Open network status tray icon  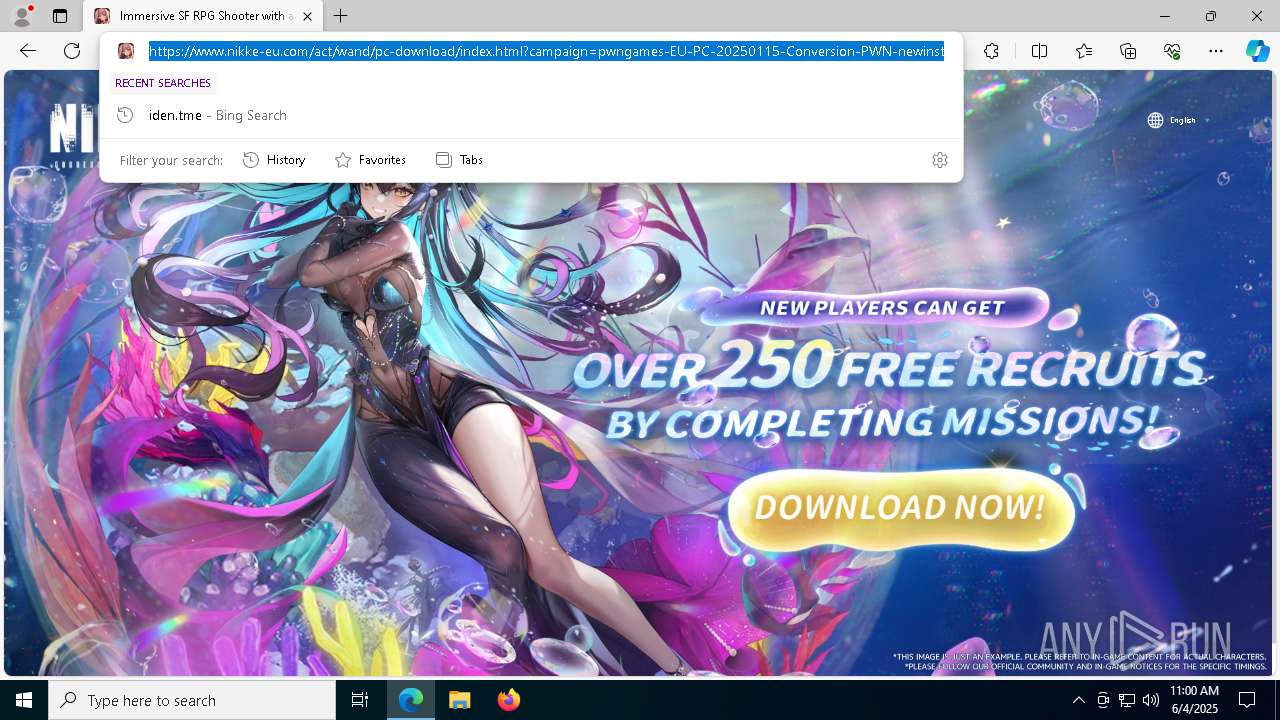coord(1127,700)
